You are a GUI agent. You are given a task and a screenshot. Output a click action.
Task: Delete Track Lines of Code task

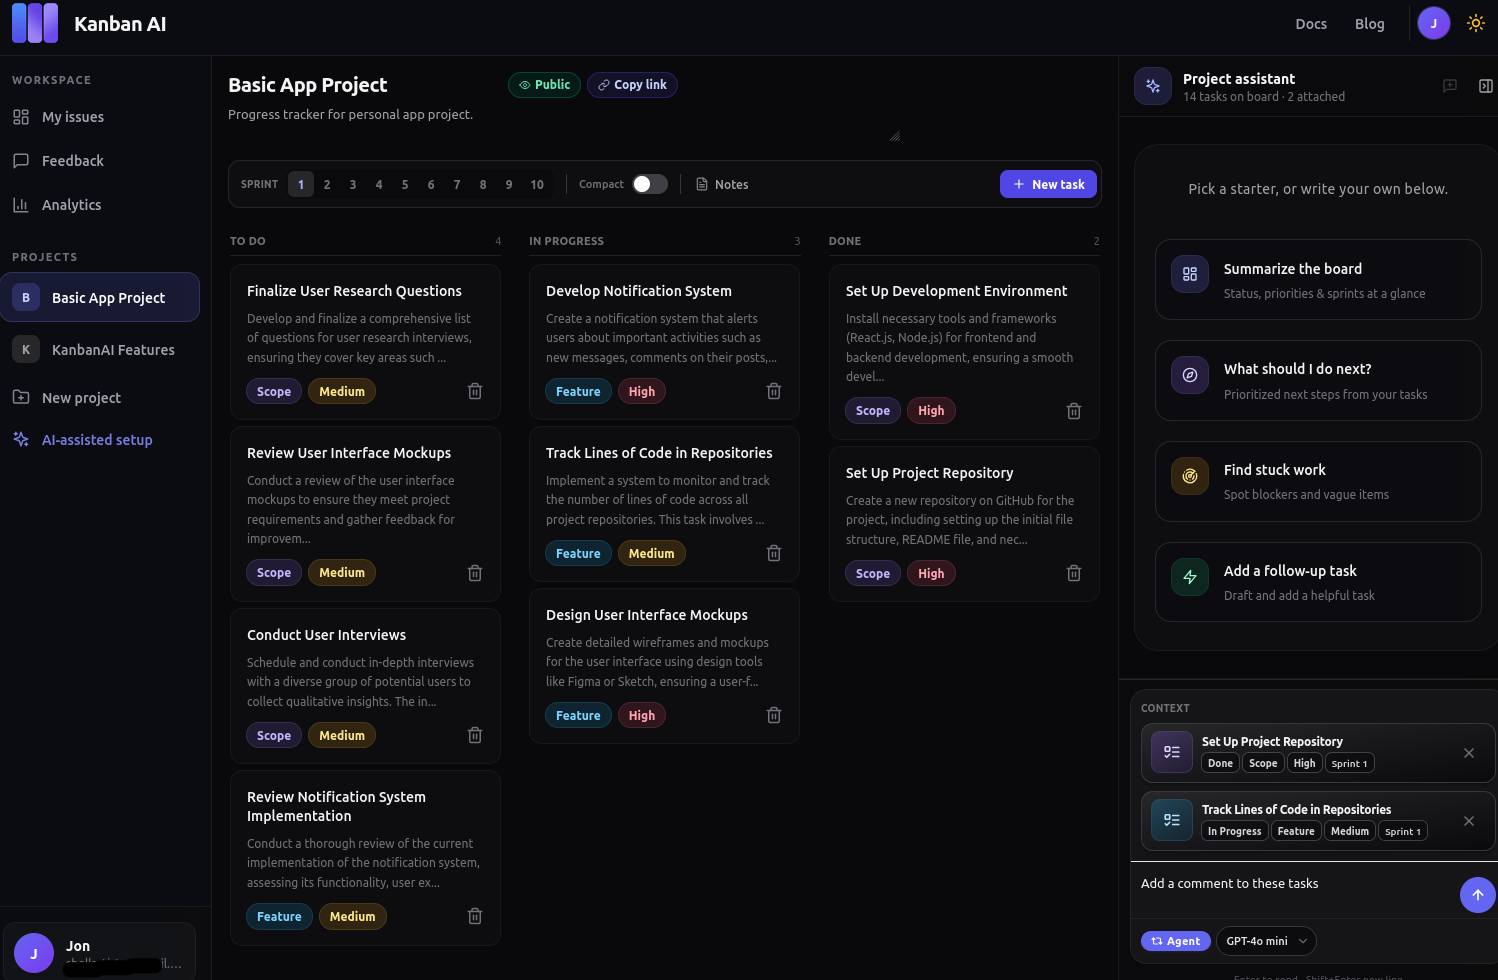tap(774, 553)
